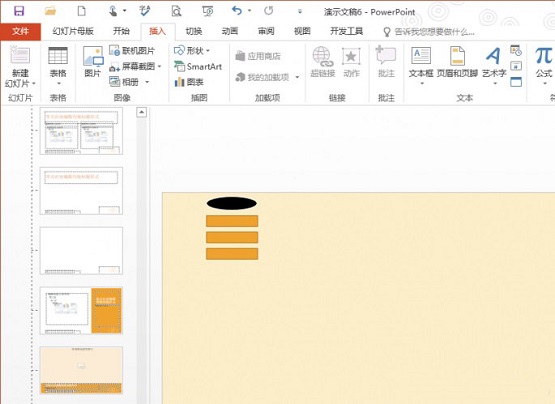Insert a chart with 图表 icon
Screen dimensions: 555x404
189,82
